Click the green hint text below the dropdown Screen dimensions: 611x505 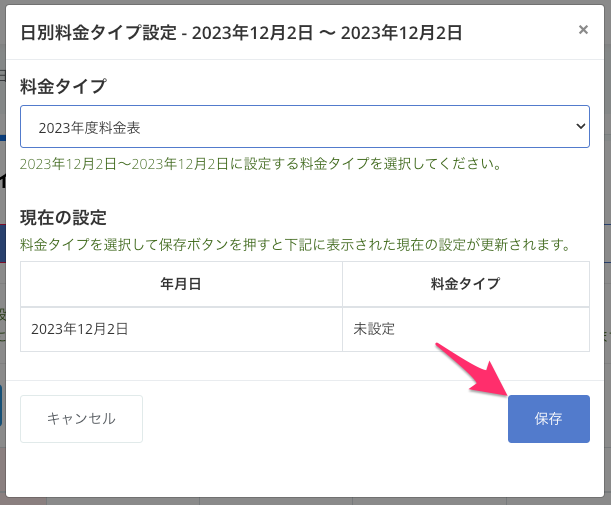click(260, 163)
